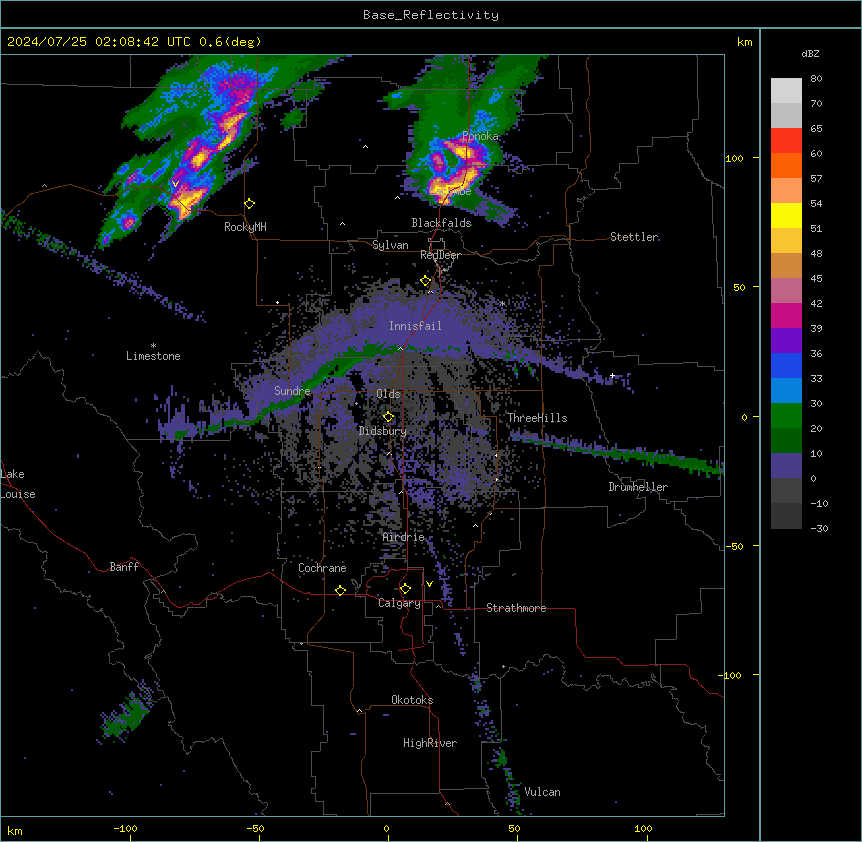Click the yellow 54 dBZ legend swatch

pos(786,215)
